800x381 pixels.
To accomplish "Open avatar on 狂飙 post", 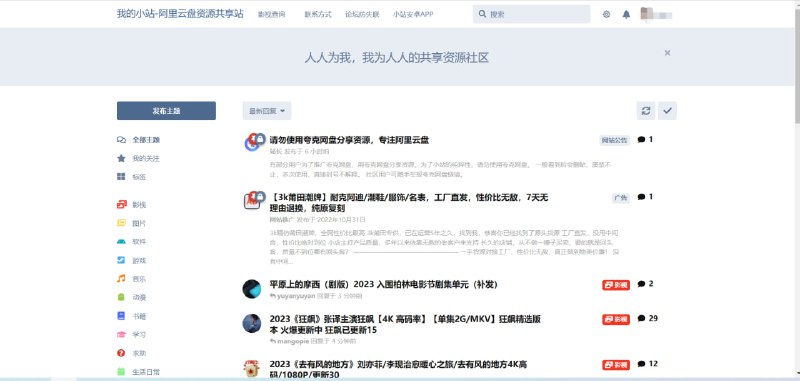I will point(252,323).
